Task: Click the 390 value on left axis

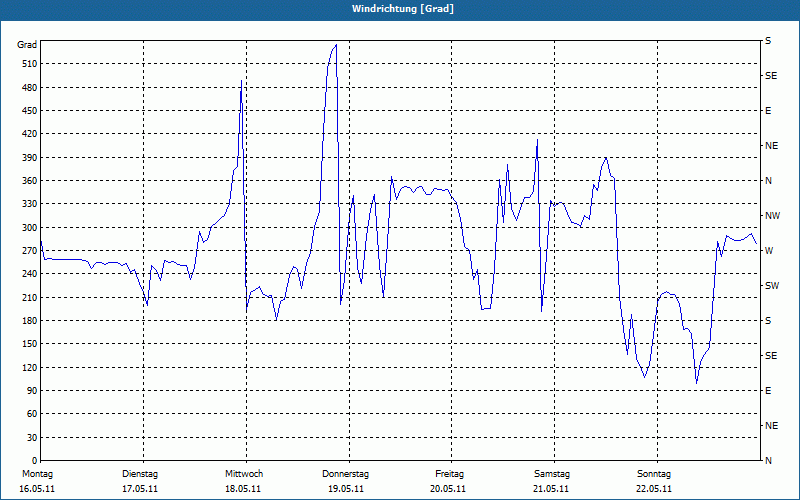Action: (30, 158)
